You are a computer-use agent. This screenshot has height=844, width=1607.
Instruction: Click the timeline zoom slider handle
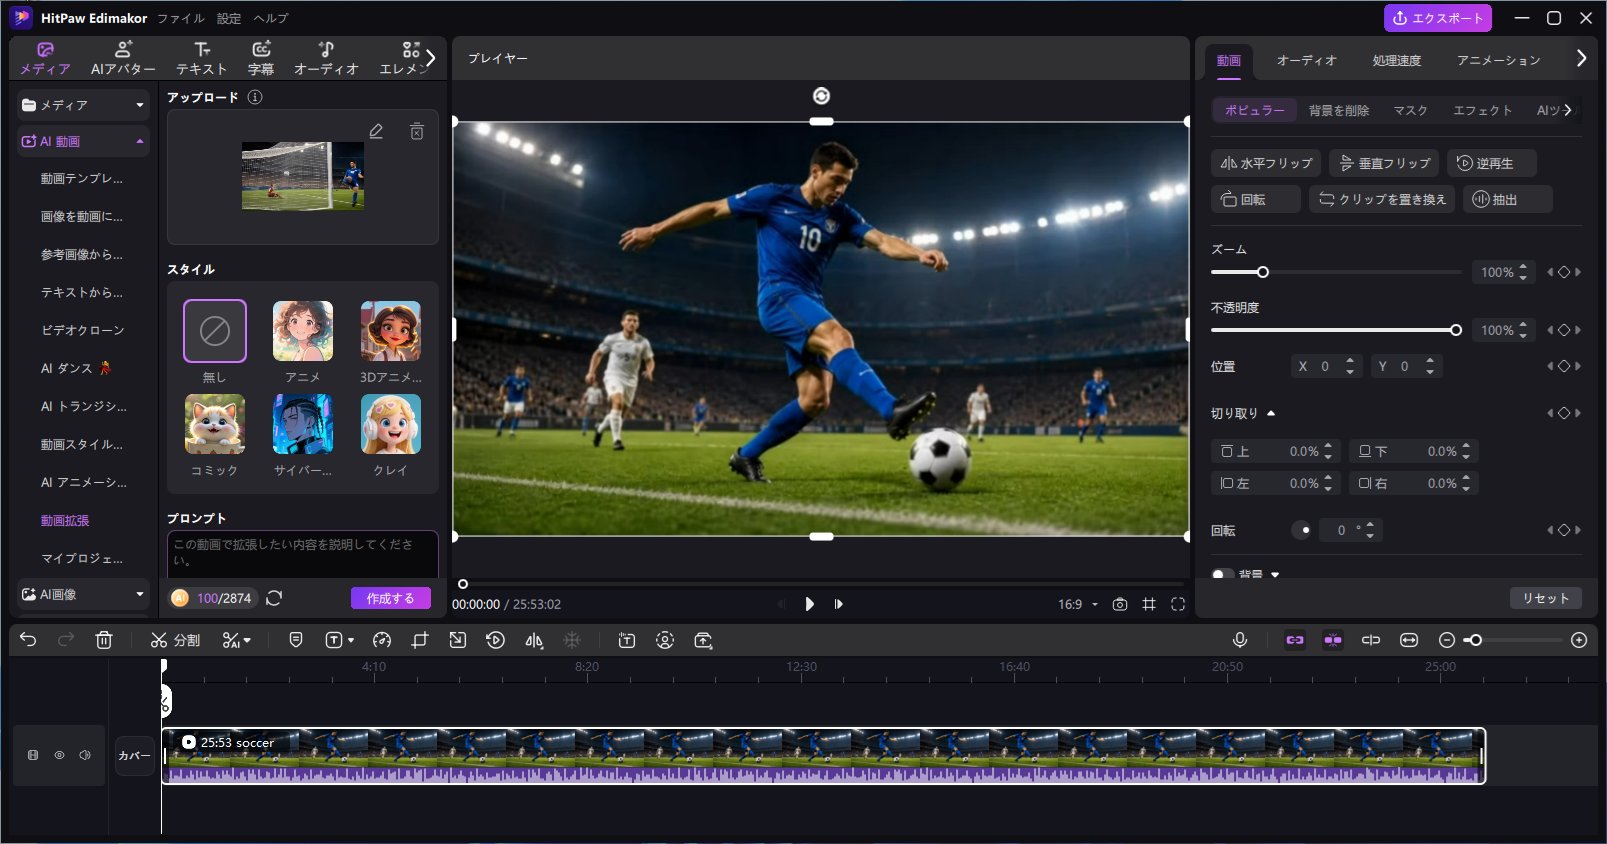click(x=1475, y=640)
